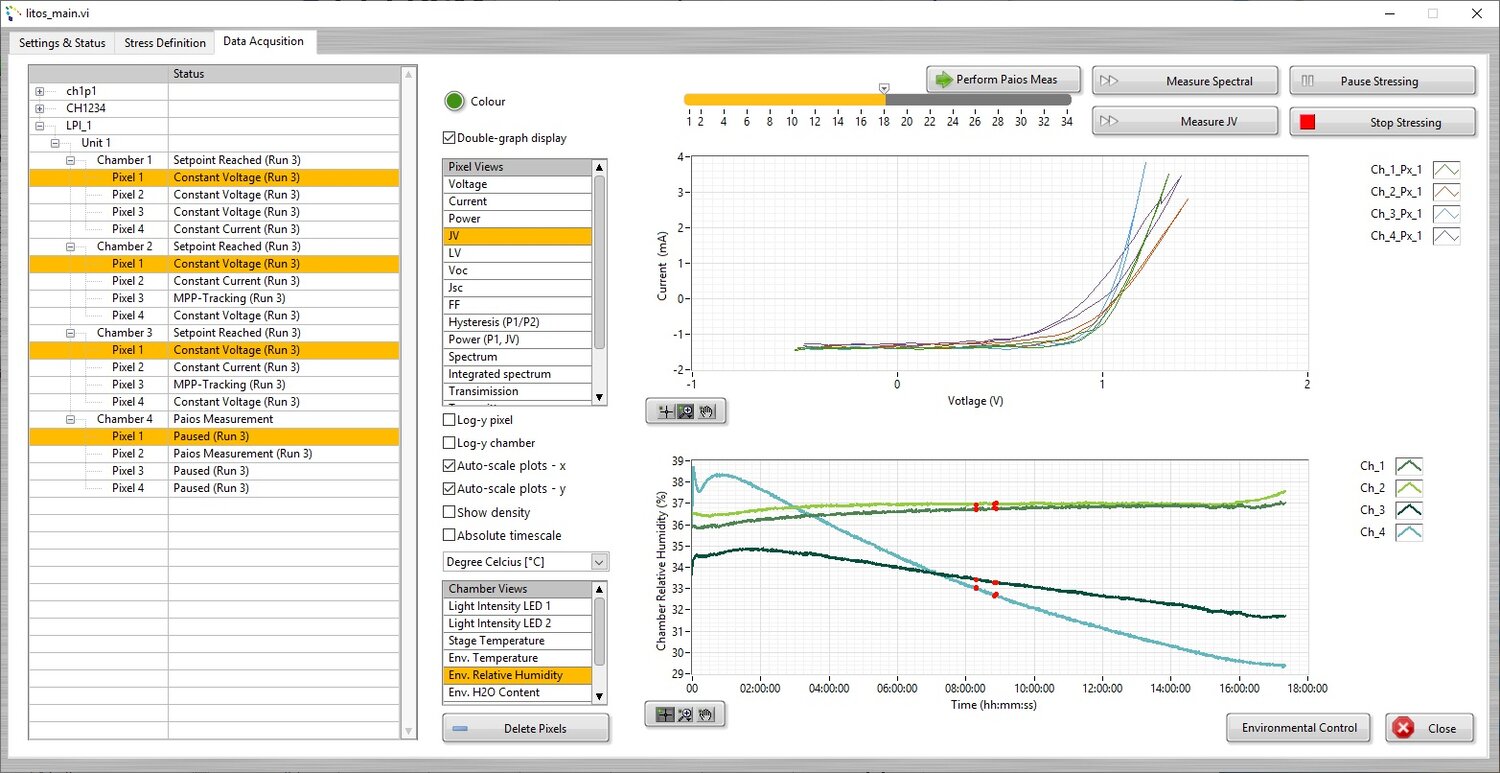This screenshot has height=773, width=1500.
Task: Toggle Auto-scale plots - y checkbox
Action: [449, 489]
